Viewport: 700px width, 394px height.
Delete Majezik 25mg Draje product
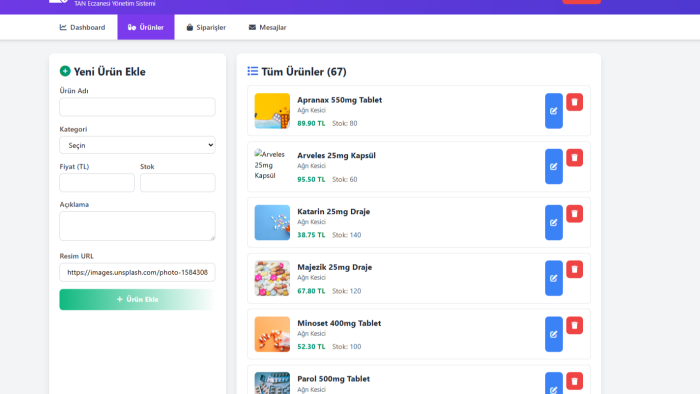coord(575,269)
